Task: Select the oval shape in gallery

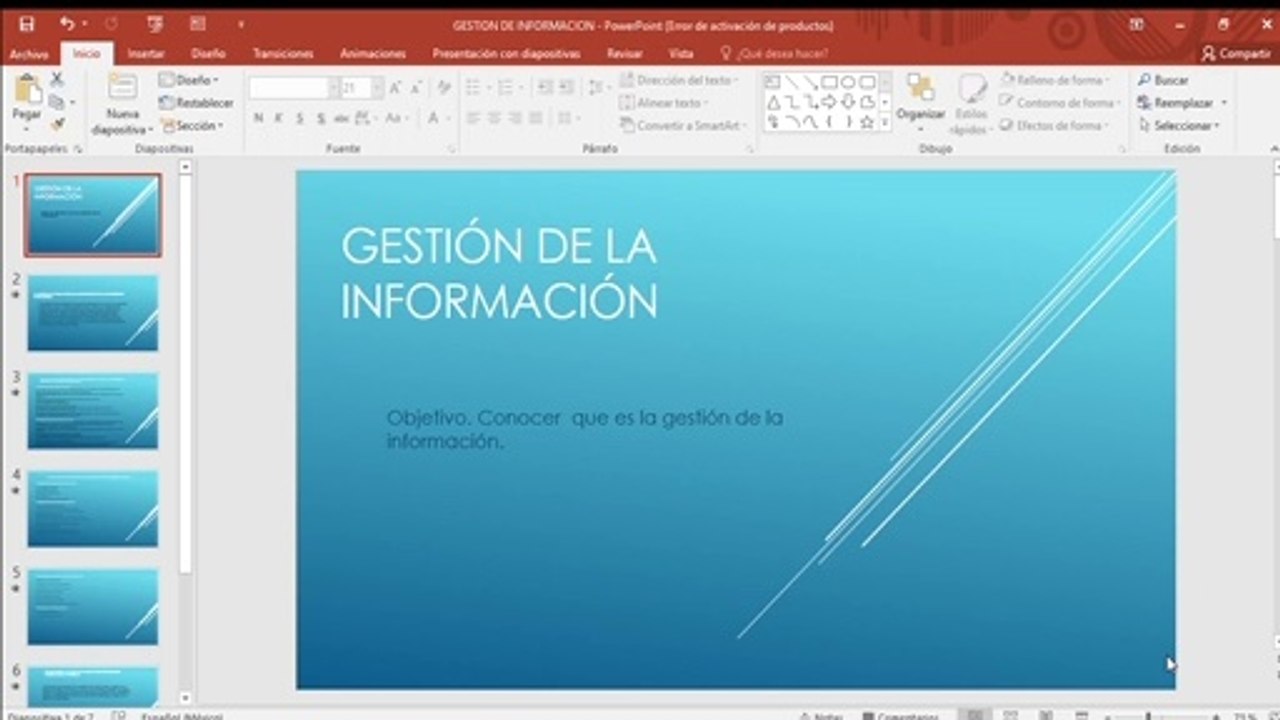Action: point(848,82)
